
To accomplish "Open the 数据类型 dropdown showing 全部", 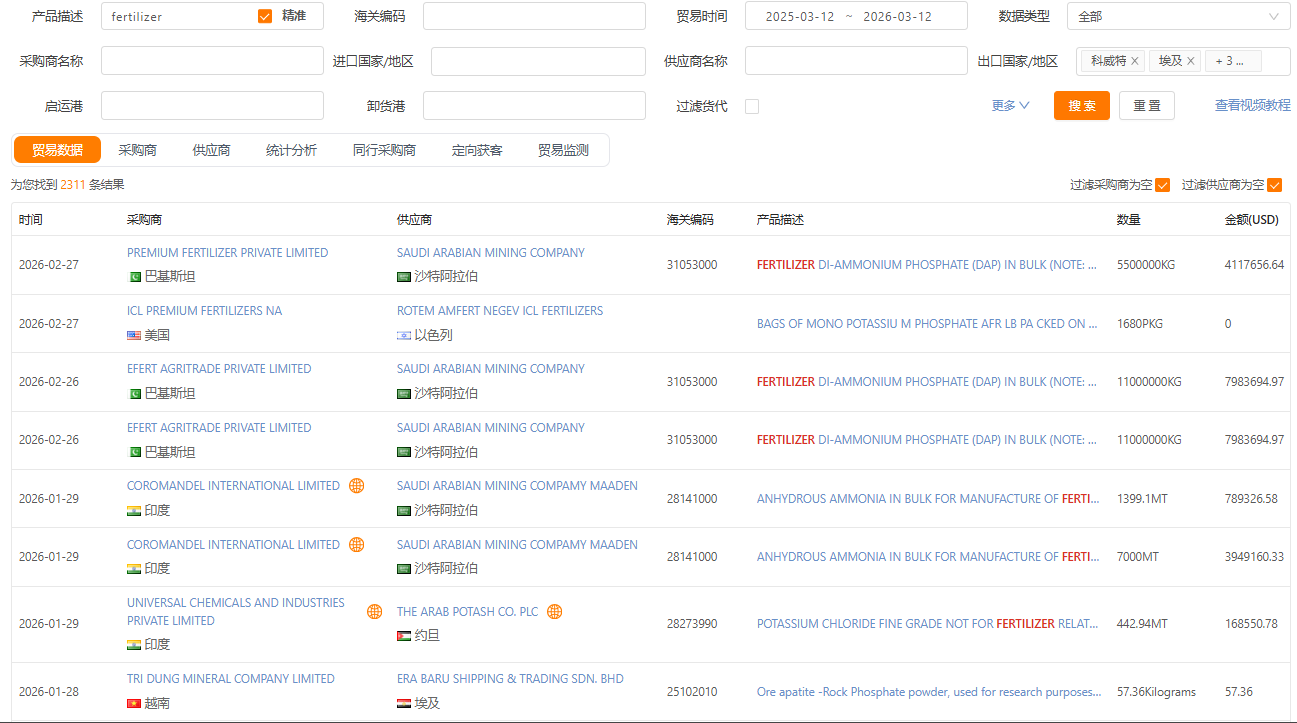I will pyautogui.click(x=1178, y=16).
